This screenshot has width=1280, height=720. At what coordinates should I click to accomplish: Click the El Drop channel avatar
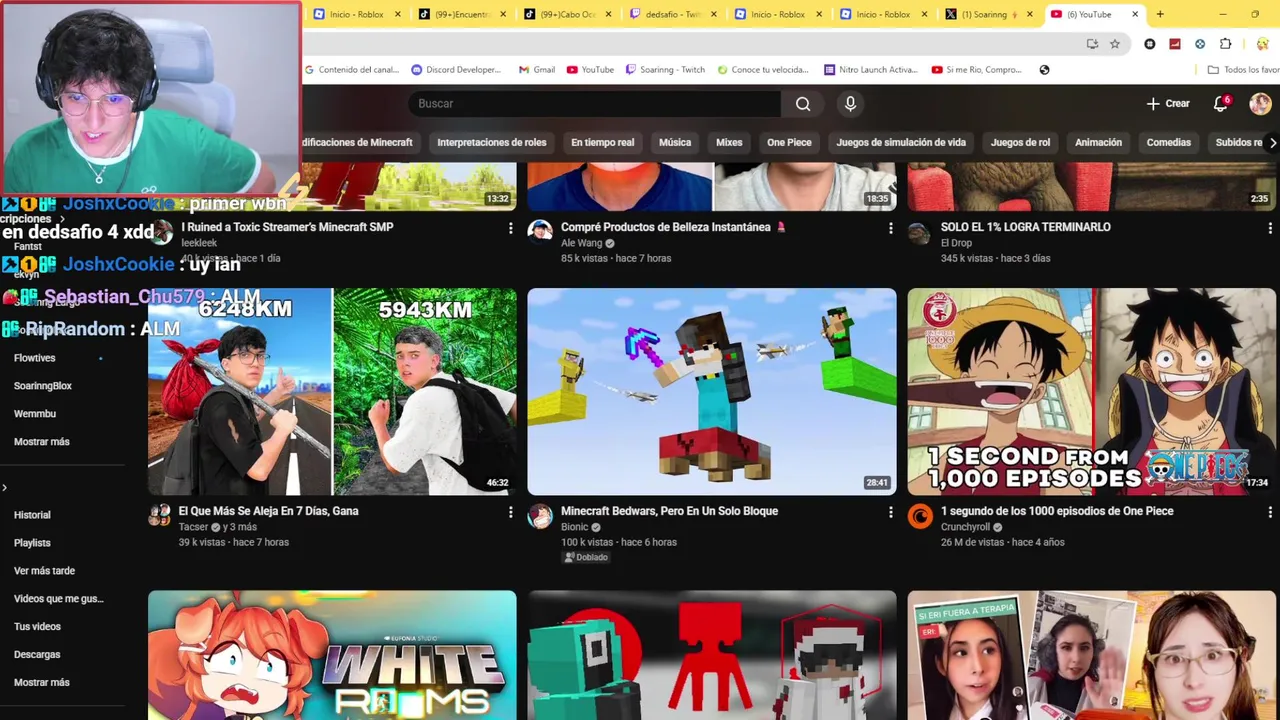(x=919, y=233)
